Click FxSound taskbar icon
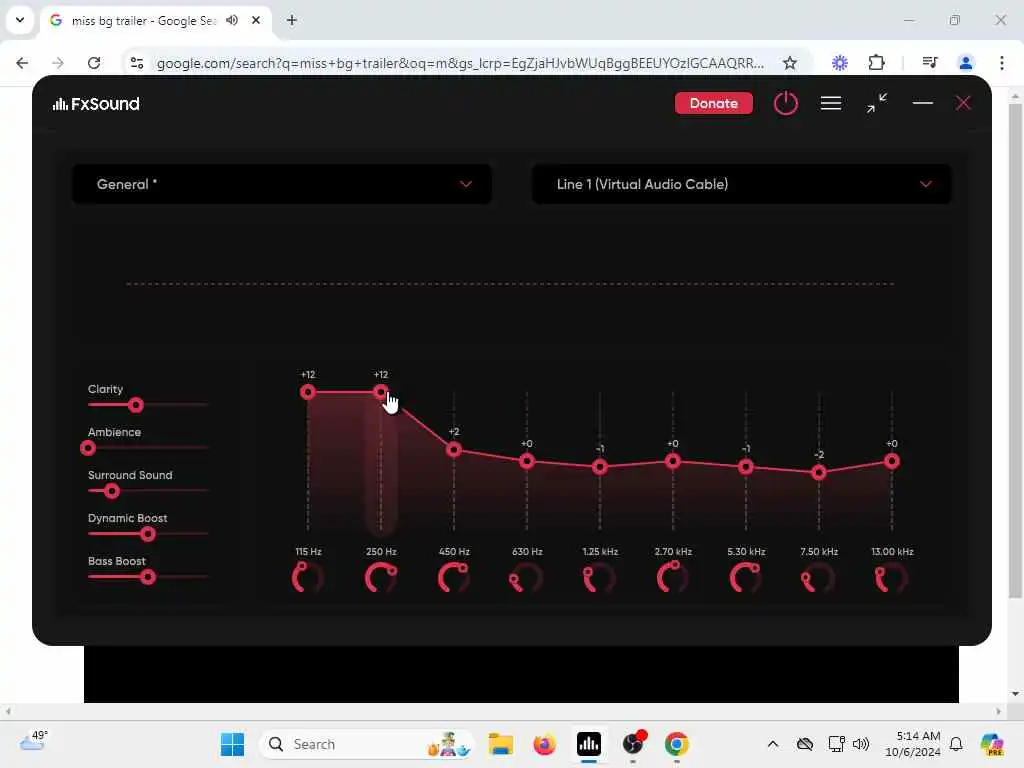Viewport: 1024px width, 768px height. click(x=589, y=744)
